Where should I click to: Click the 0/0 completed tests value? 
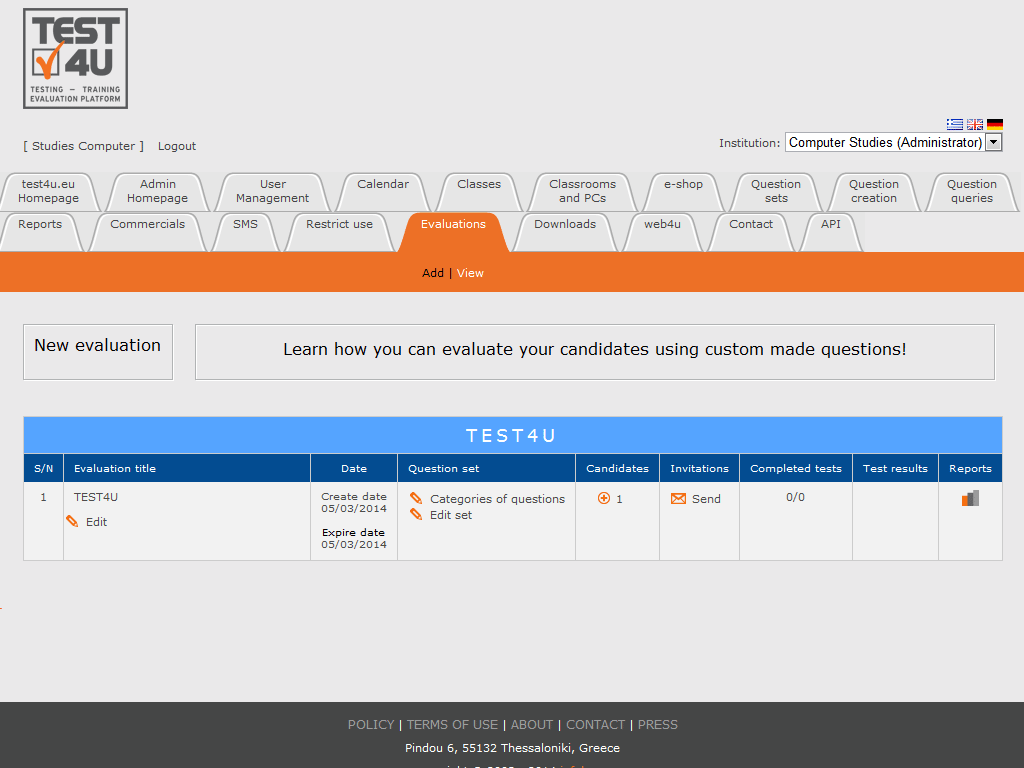(795, 498)
